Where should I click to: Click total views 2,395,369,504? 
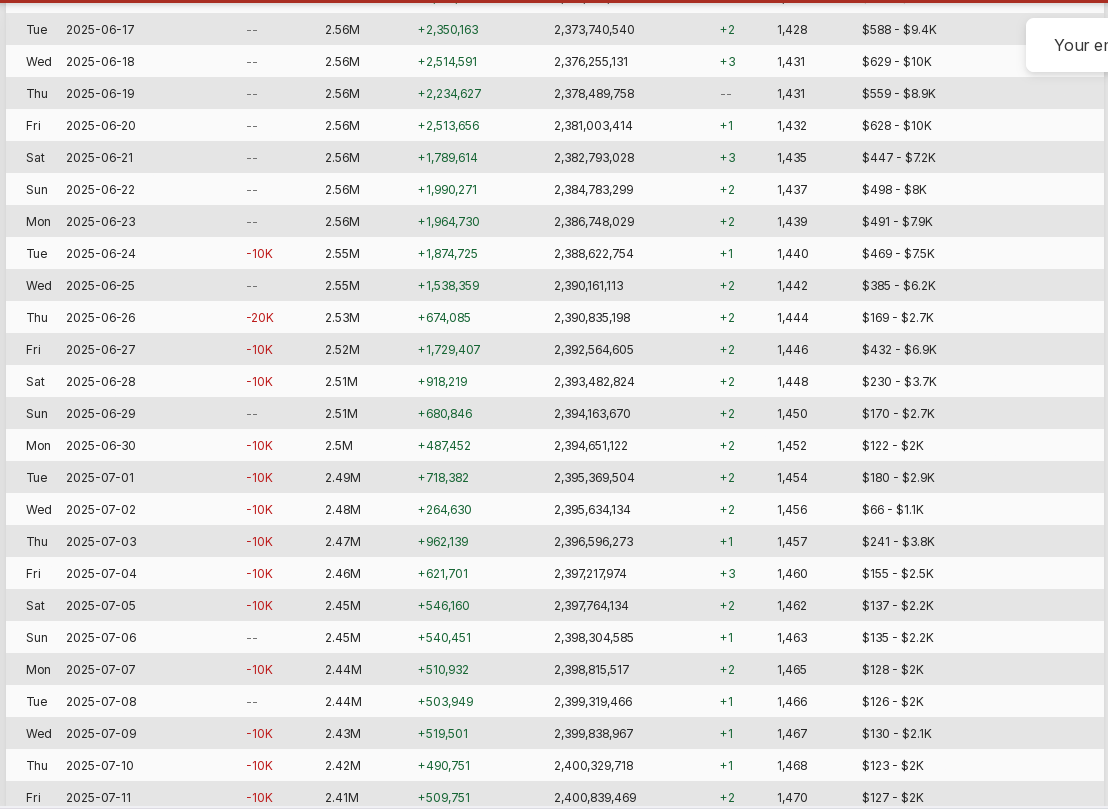pos(594,478)
